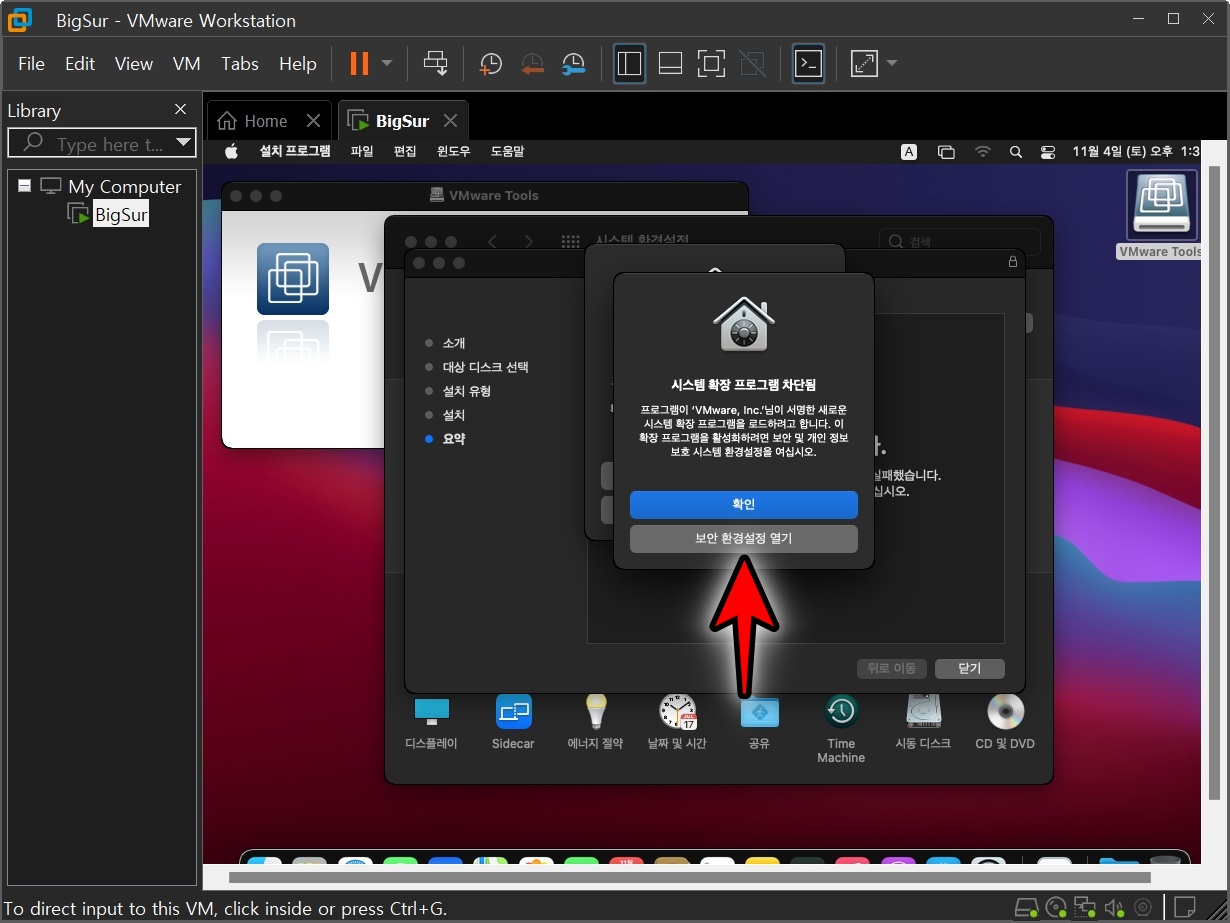Image resolution: width=1230 pixels, height=923 pixels.
Task: Click the send Ctrl+Alt+Del toolbar icon
Action: (436, 64)
